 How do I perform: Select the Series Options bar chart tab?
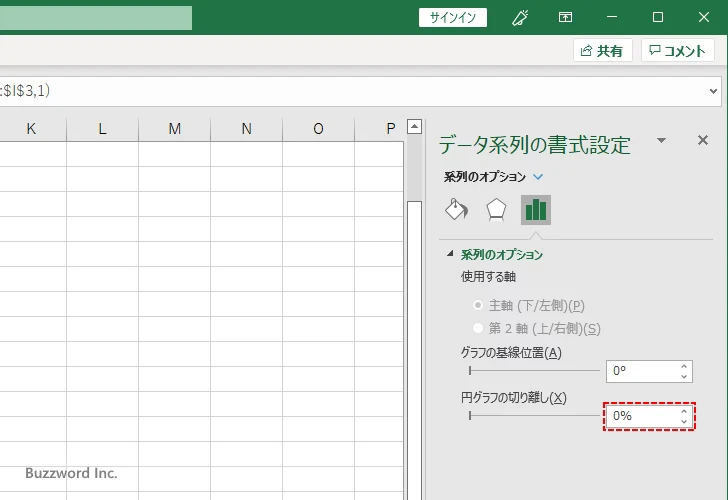pyautogui.click(x=536, y=210)
